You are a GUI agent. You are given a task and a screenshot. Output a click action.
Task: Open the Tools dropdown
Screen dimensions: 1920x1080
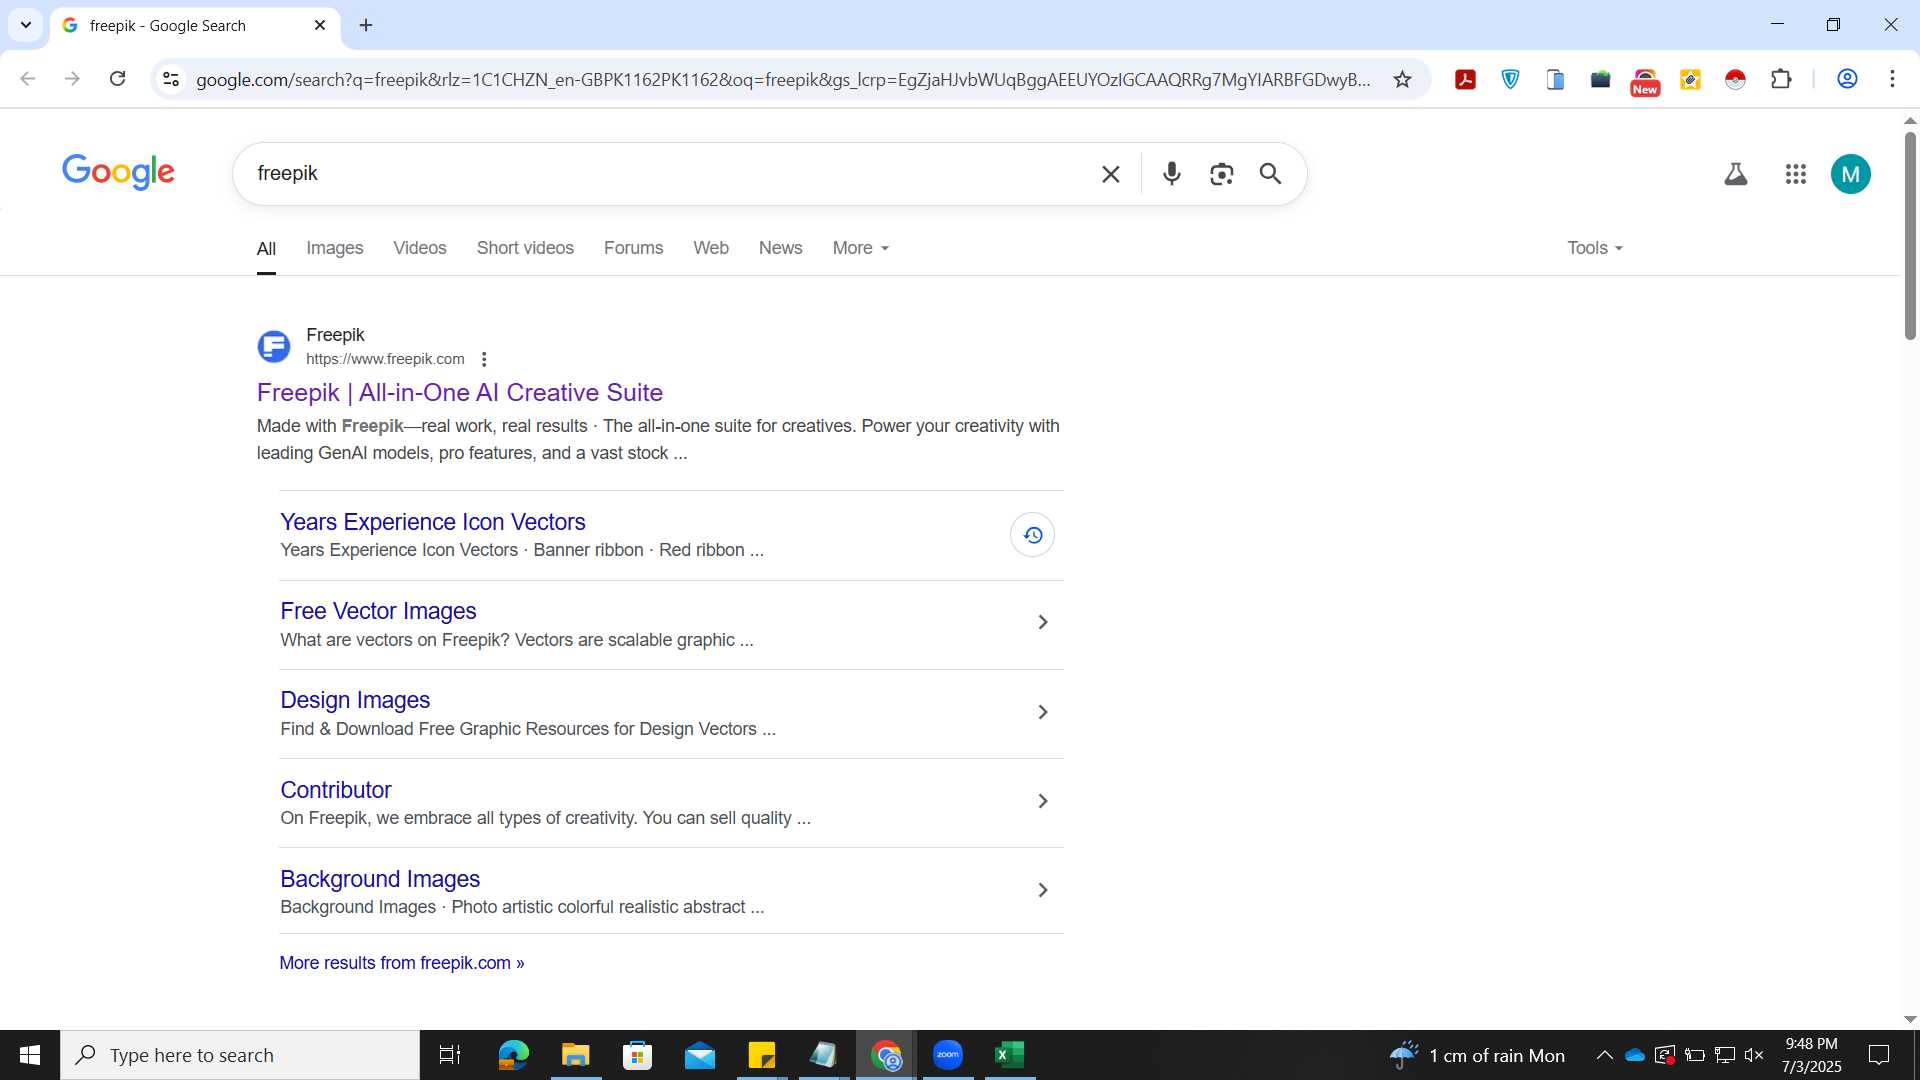pyautogui.click(x=1595, y=248)
